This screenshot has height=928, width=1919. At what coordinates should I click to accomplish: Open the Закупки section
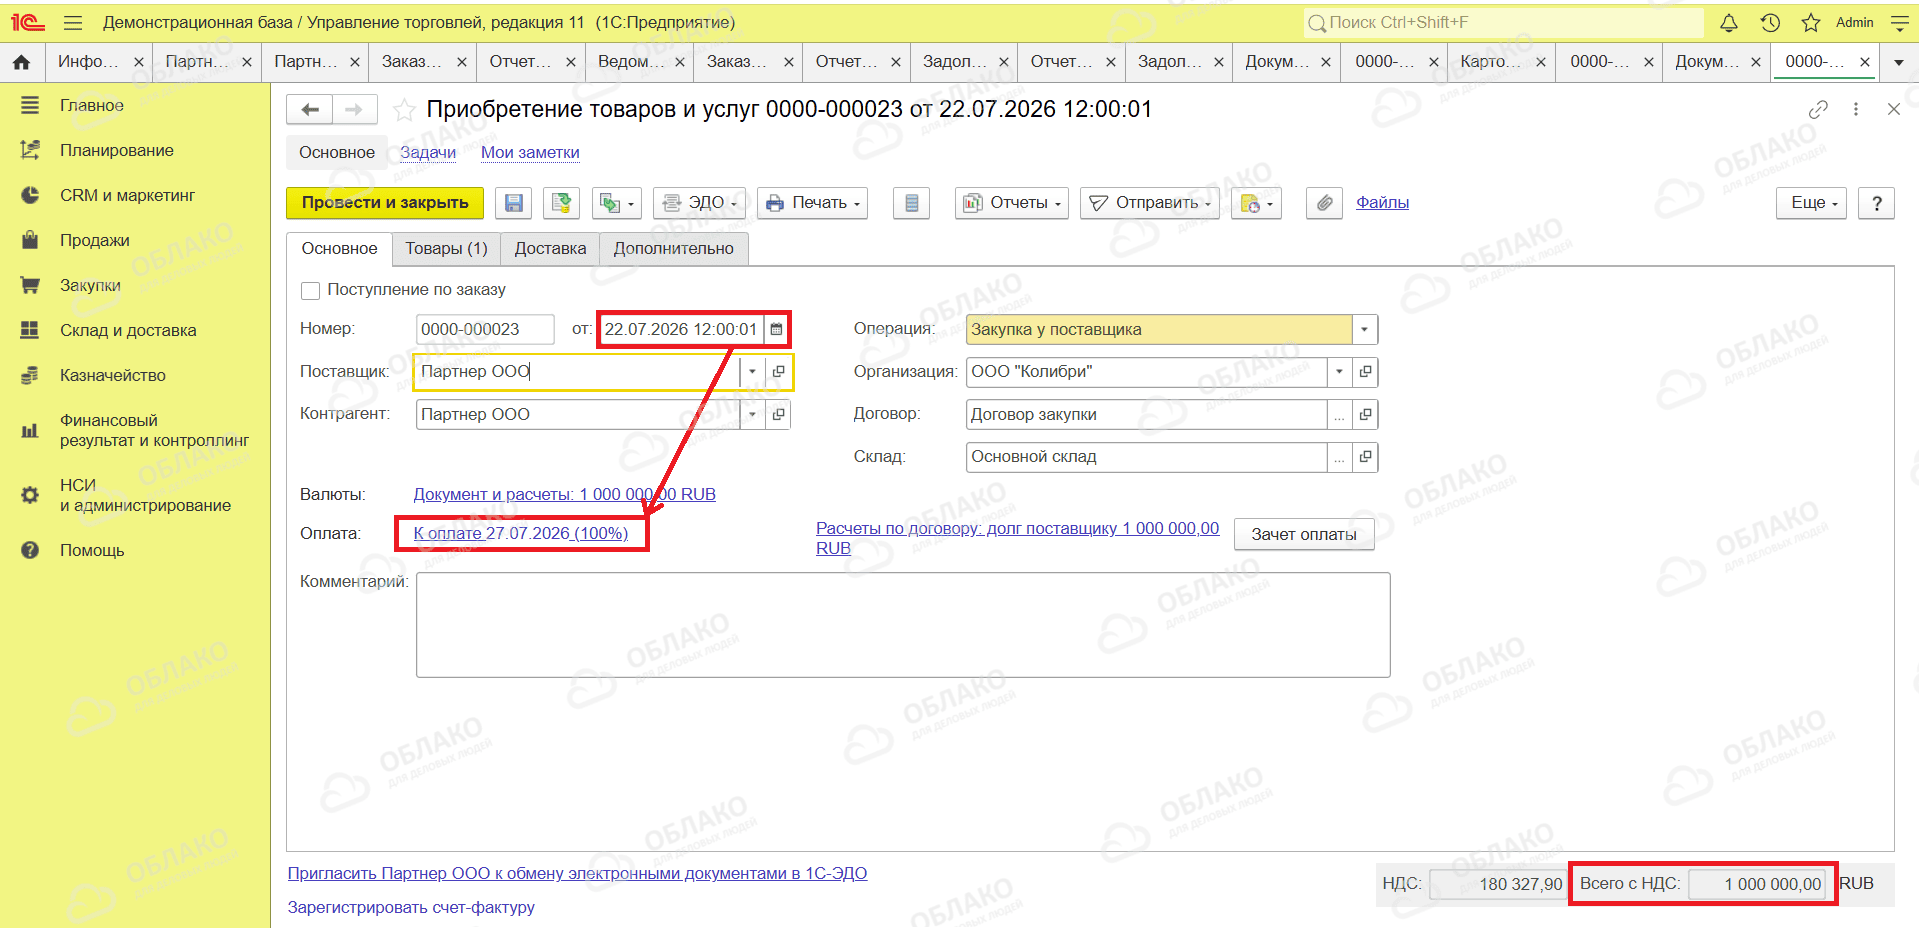coord(90,285)
